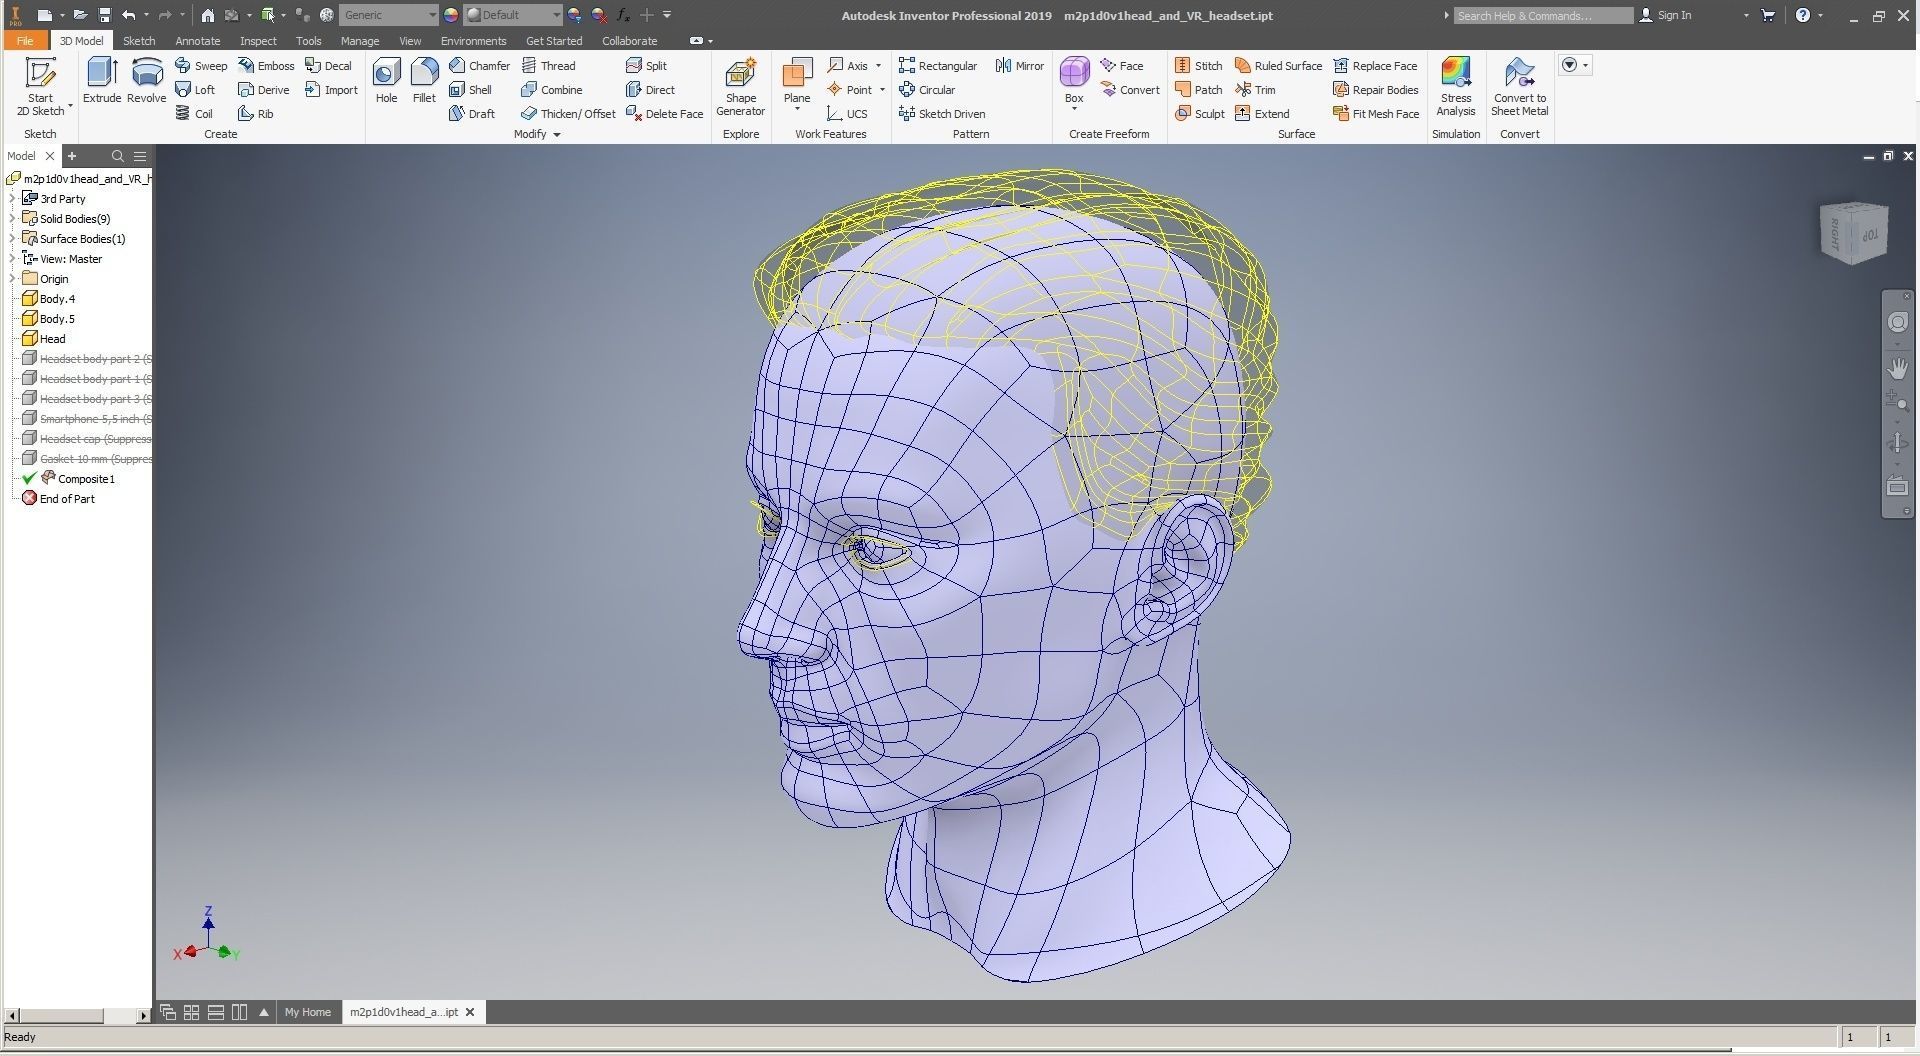Expand the 3rd Party node

12,199
